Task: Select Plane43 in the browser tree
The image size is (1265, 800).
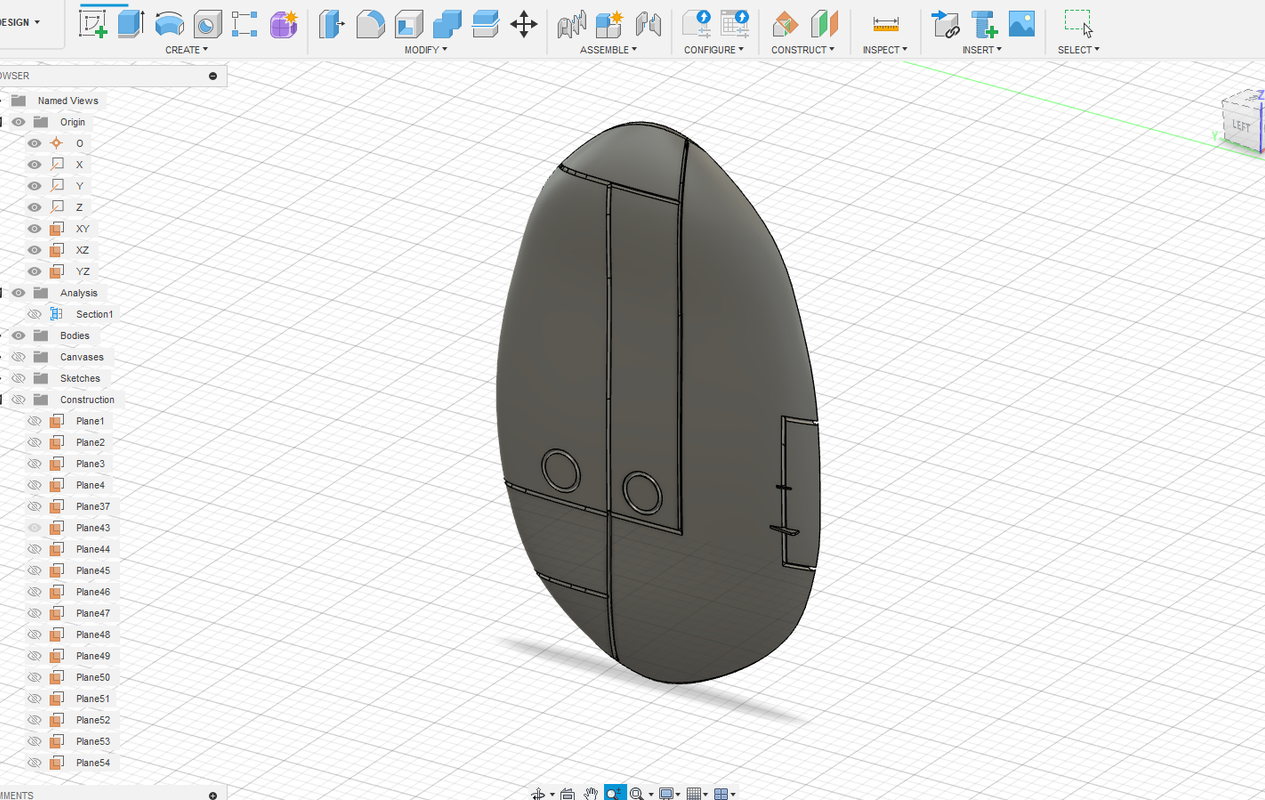Action: coord(93,528)
